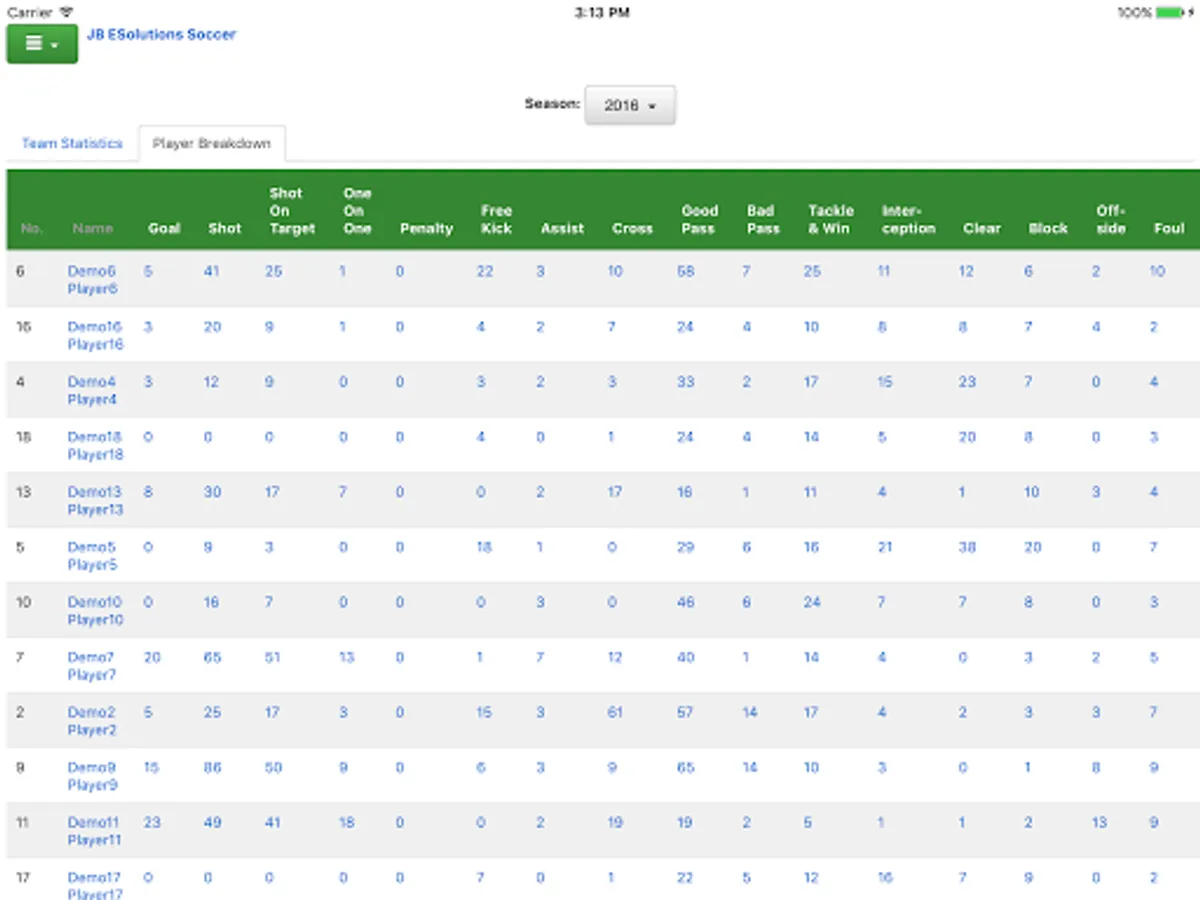
Task: Open Demo13 Player13's profile
Action: pos(94,500)
